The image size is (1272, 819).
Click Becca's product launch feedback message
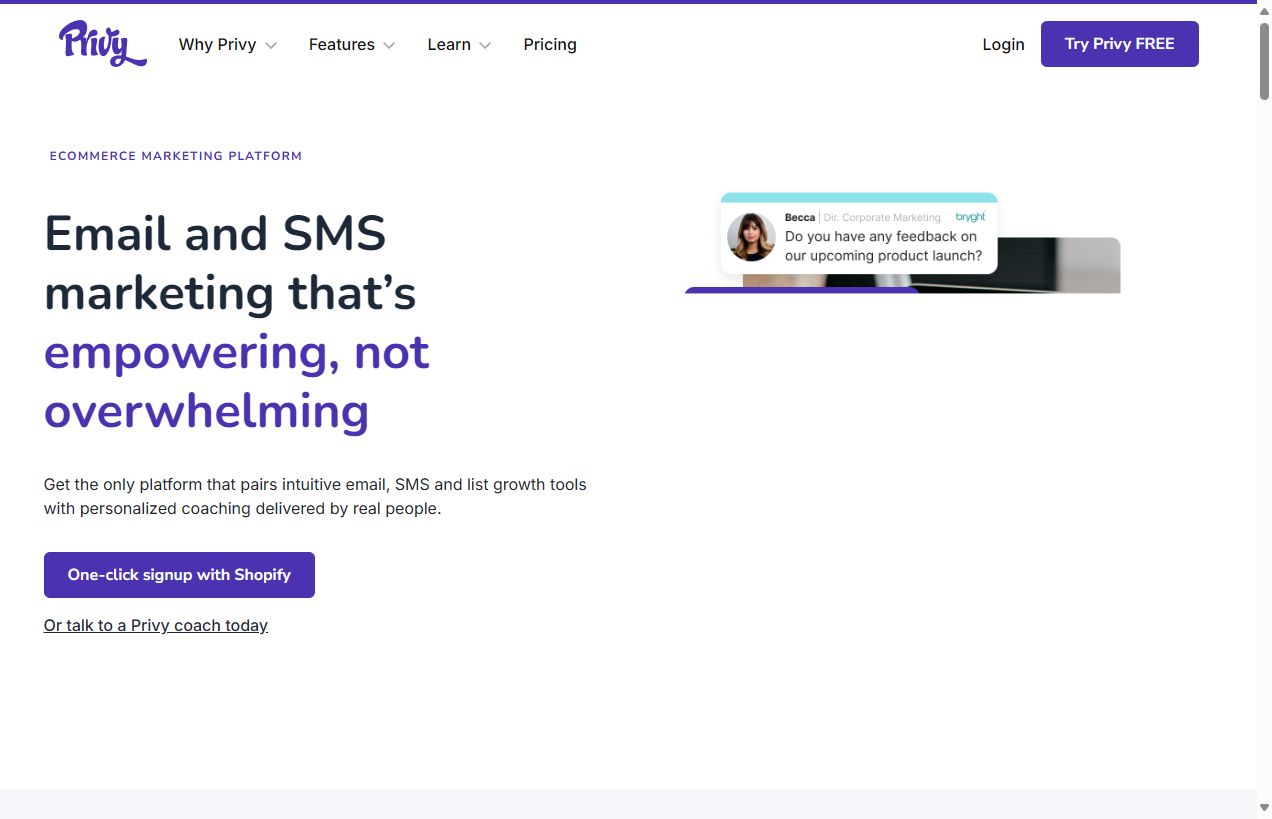coord(883,246)
